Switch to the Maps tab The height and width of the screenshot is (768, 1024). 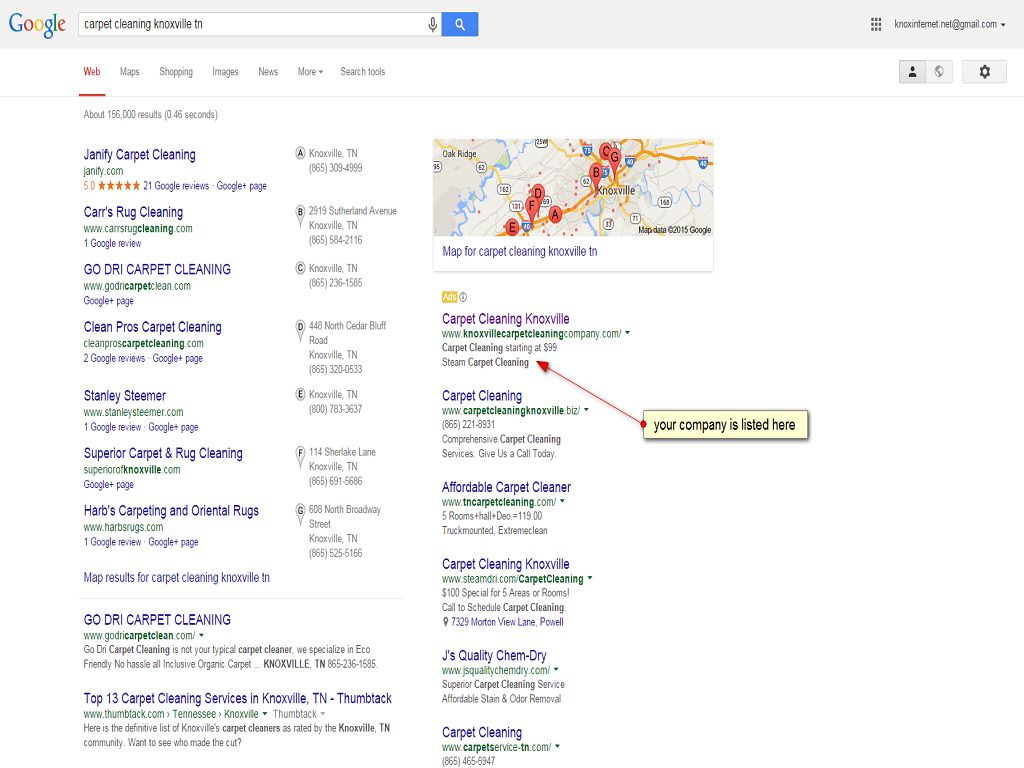[x=129, y=71]
